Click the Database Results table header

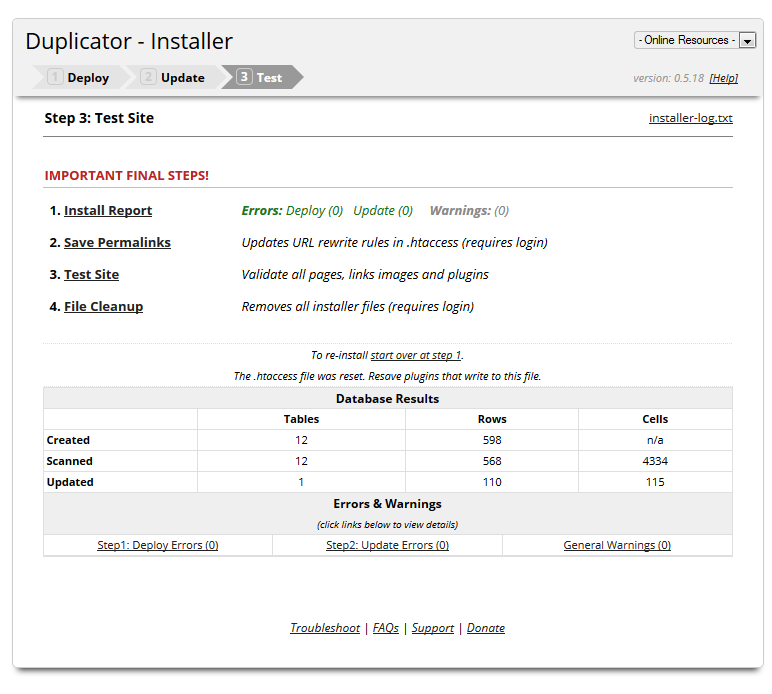[x=387, y=399]
